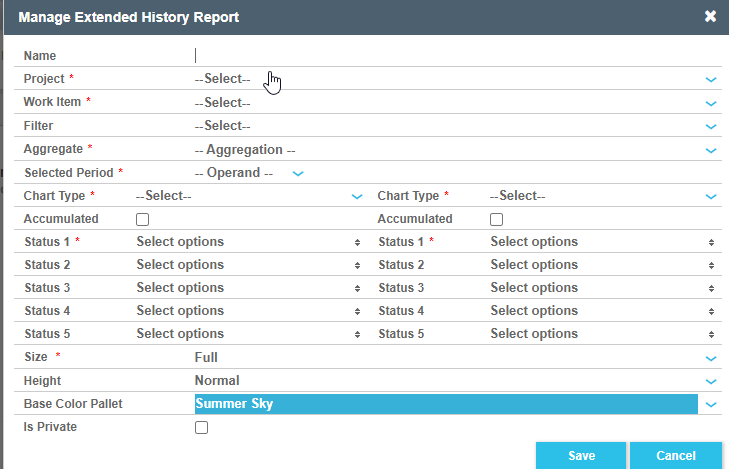The width and height of the screenshot is (729, 469).
Task: Click the Save button
Action: [x=581, y=455]
